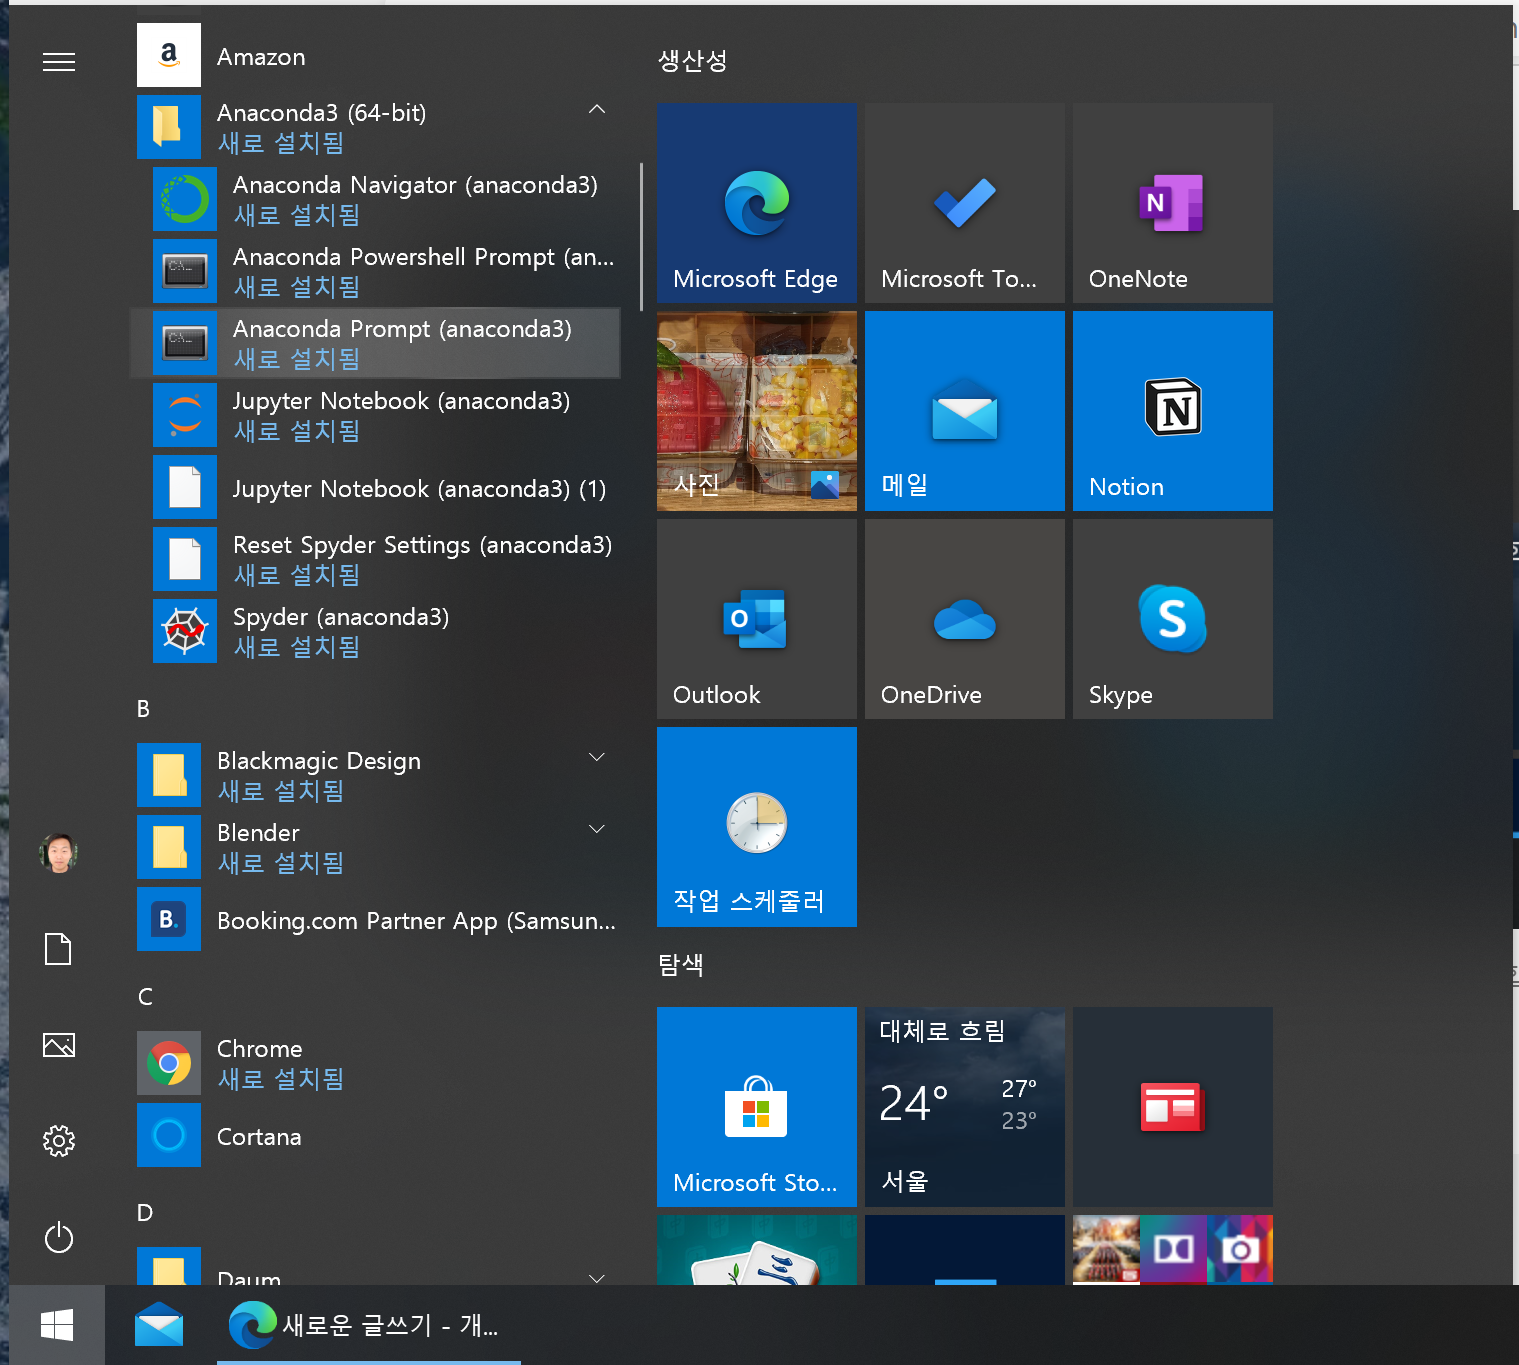Open the Photos (사진) tile
Viewport: 1519px width, 1365px height.
coord(757,411)
